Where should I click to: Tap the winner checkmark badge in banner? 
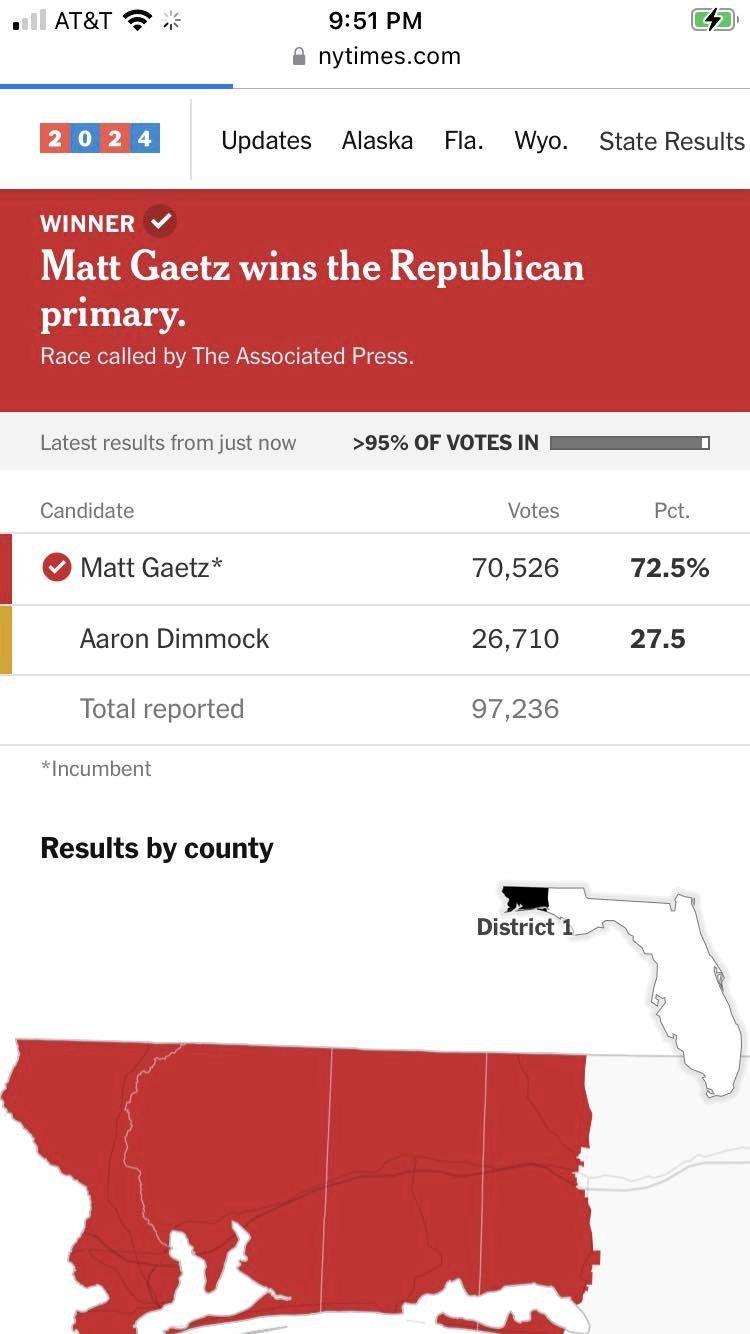click(160, 222)
